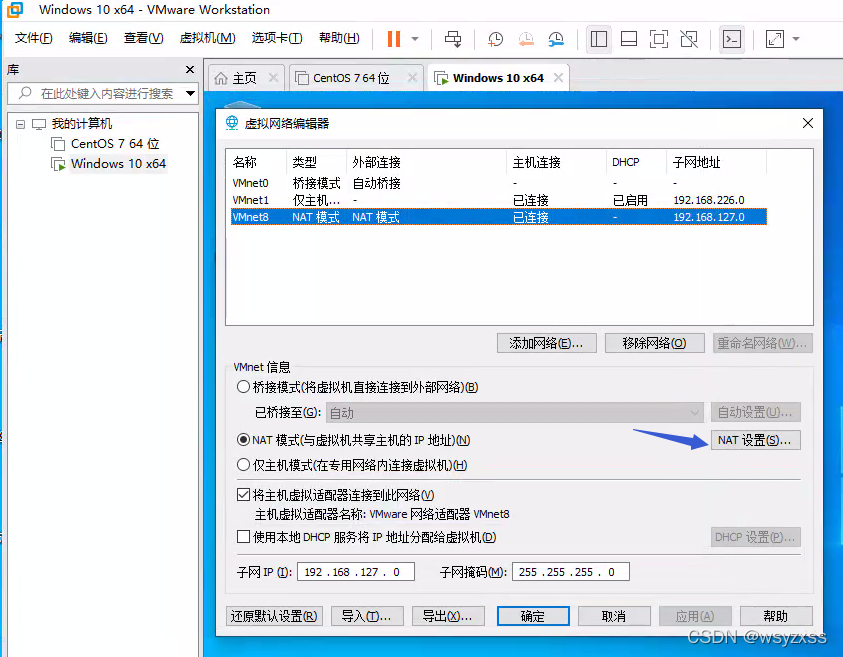
Task: Select the 桥接模式 radio button
Action: [244, 387]
